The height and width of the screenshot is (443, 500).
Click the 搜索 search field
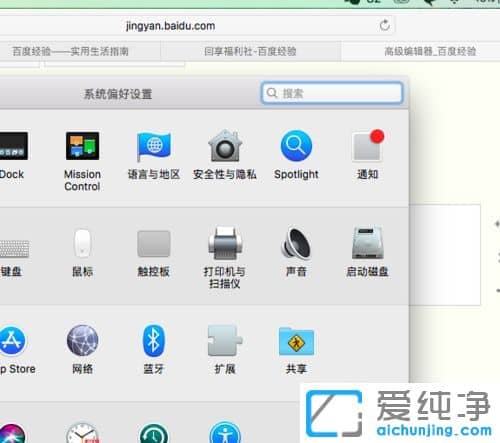(x=332, y=93)
